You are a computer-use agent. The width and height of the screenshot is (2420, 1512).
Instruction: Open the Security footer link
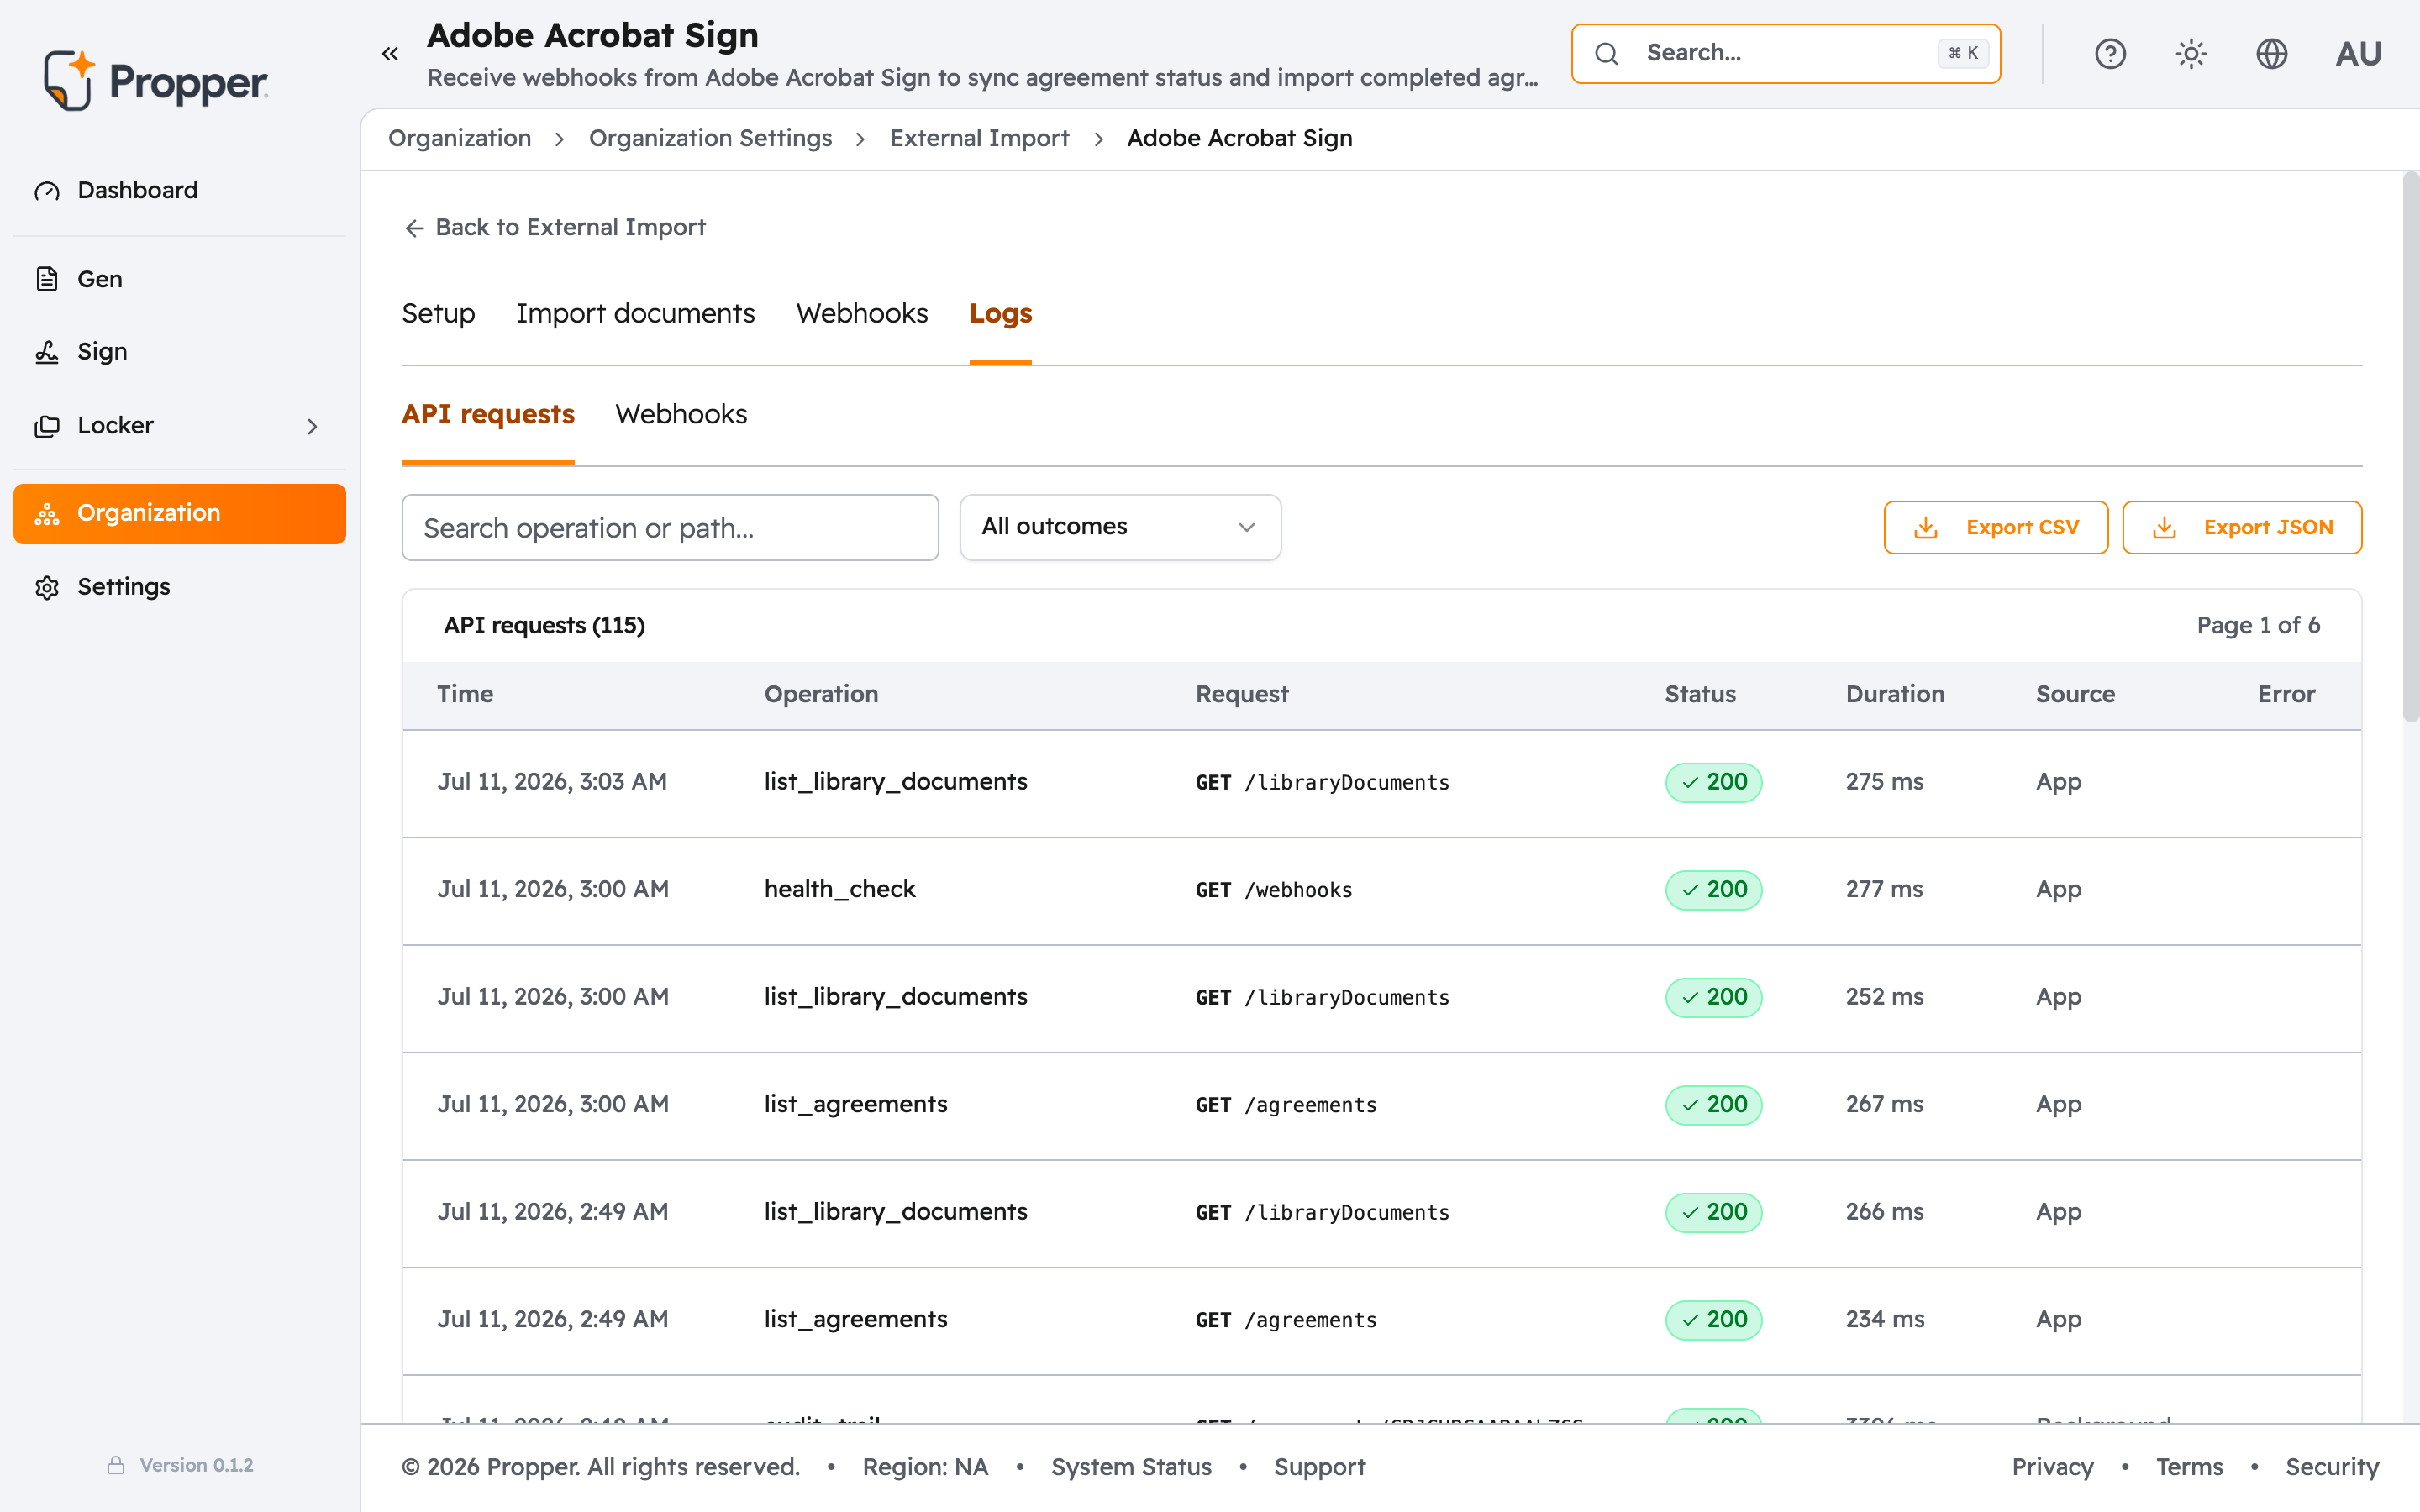point(2332,1467)
